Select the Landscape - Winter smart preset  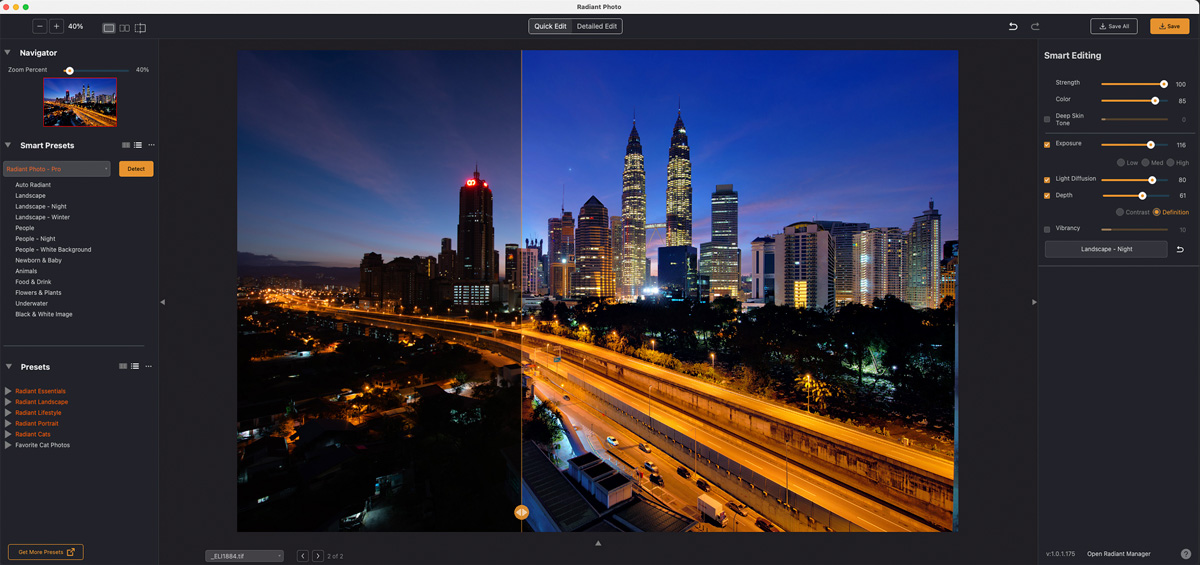coord(42,217)
